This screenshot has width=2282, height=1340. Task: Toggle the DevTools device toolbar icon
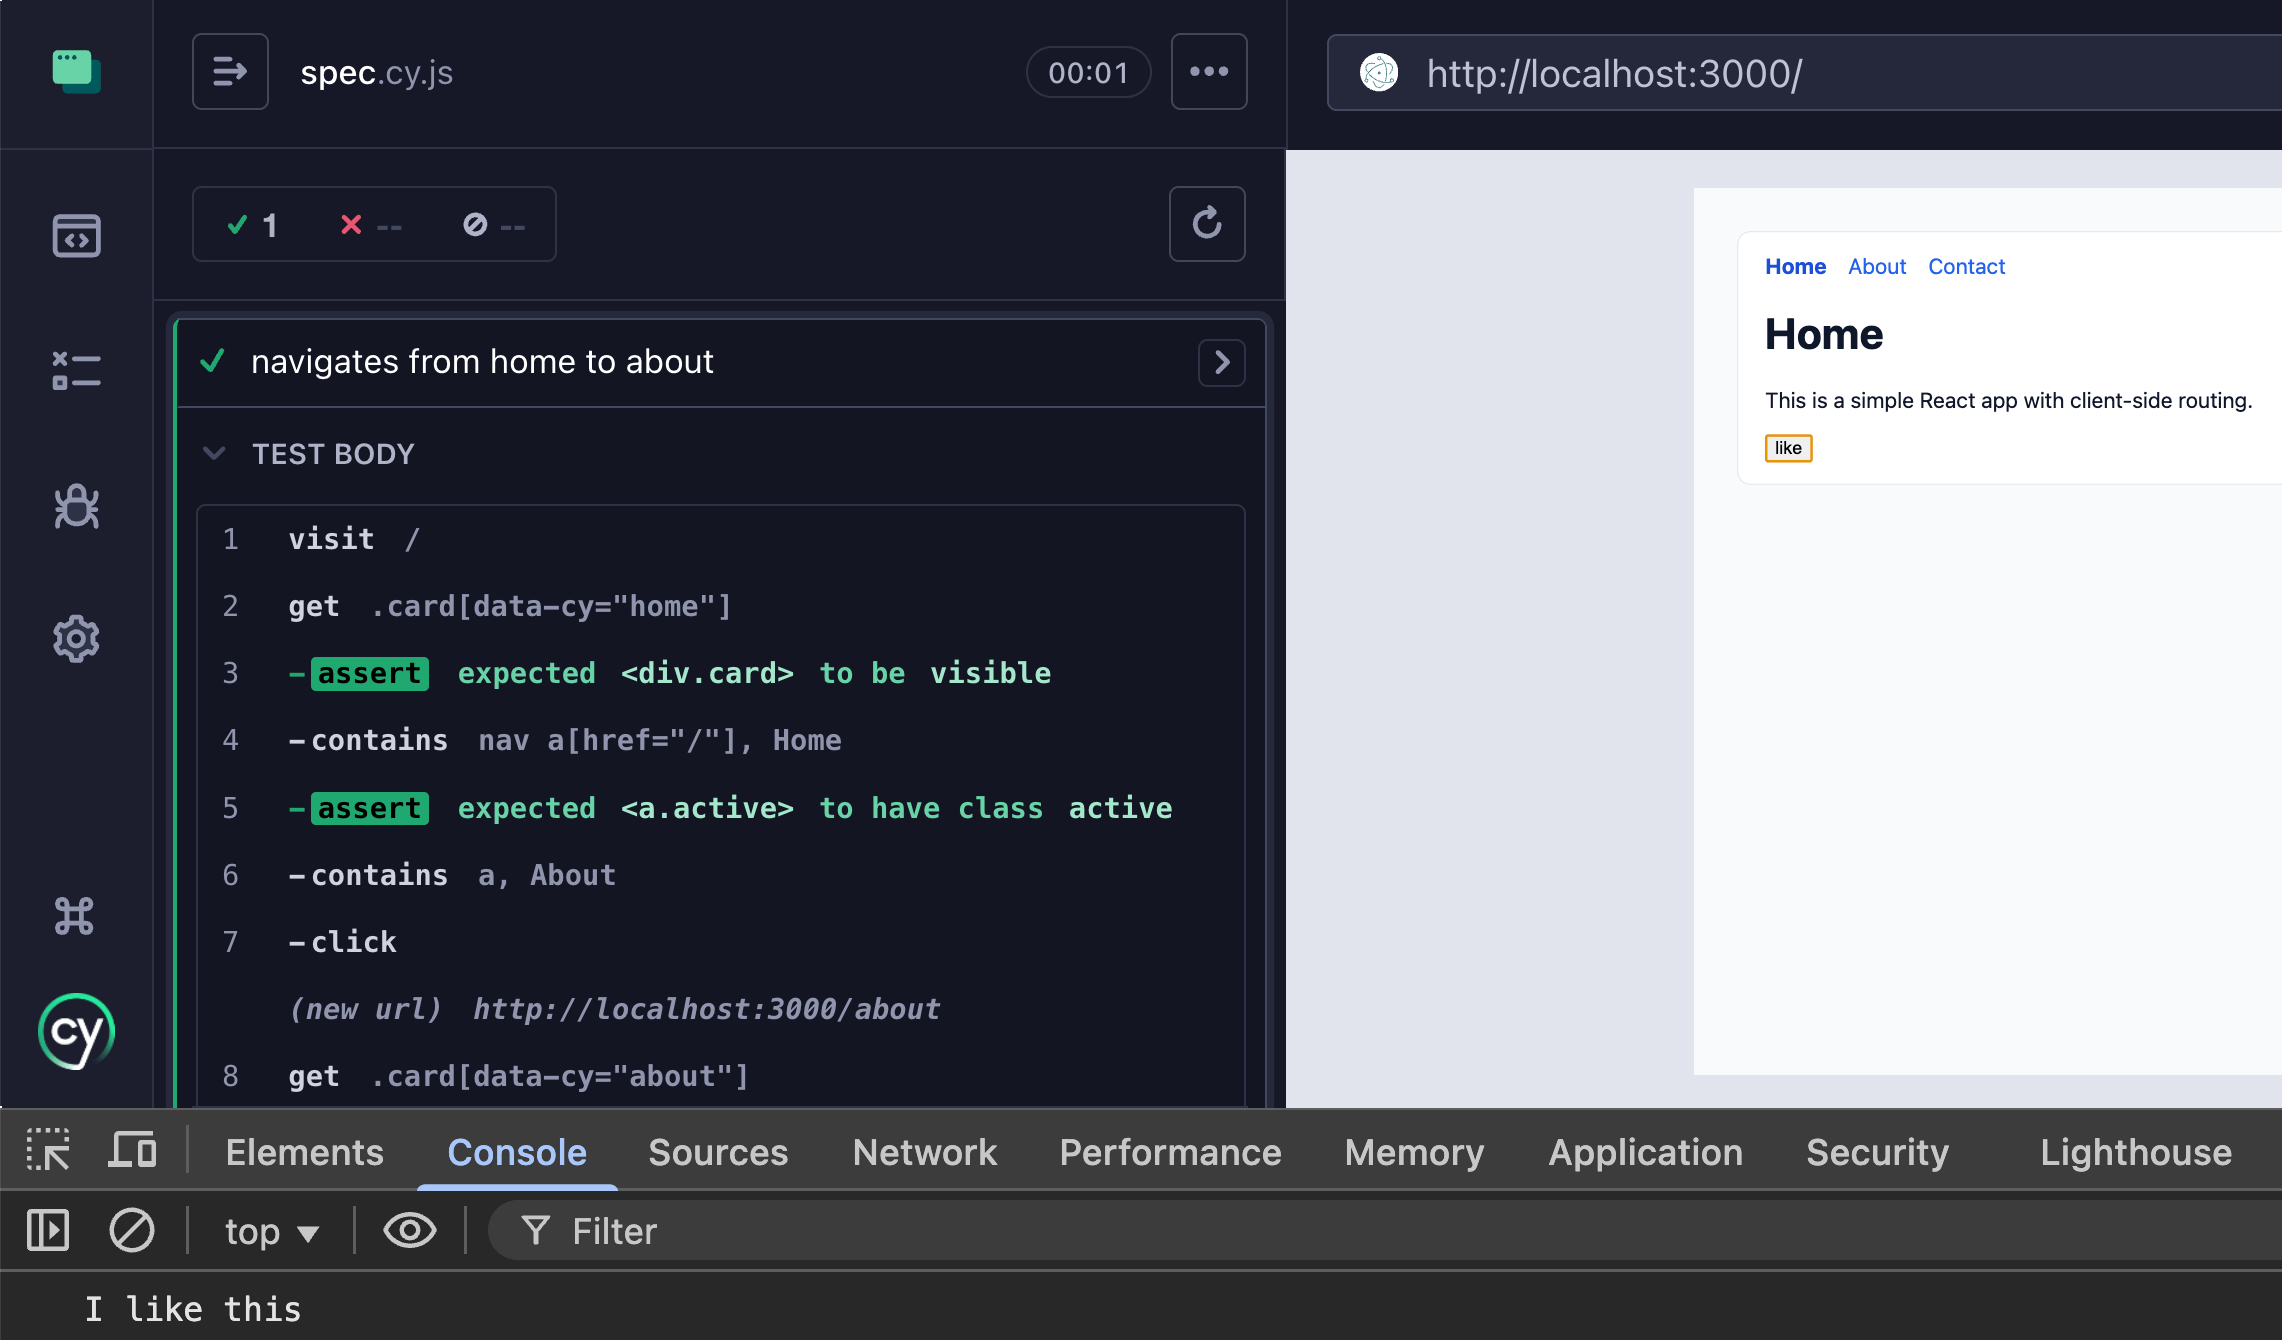point(132,1151)
